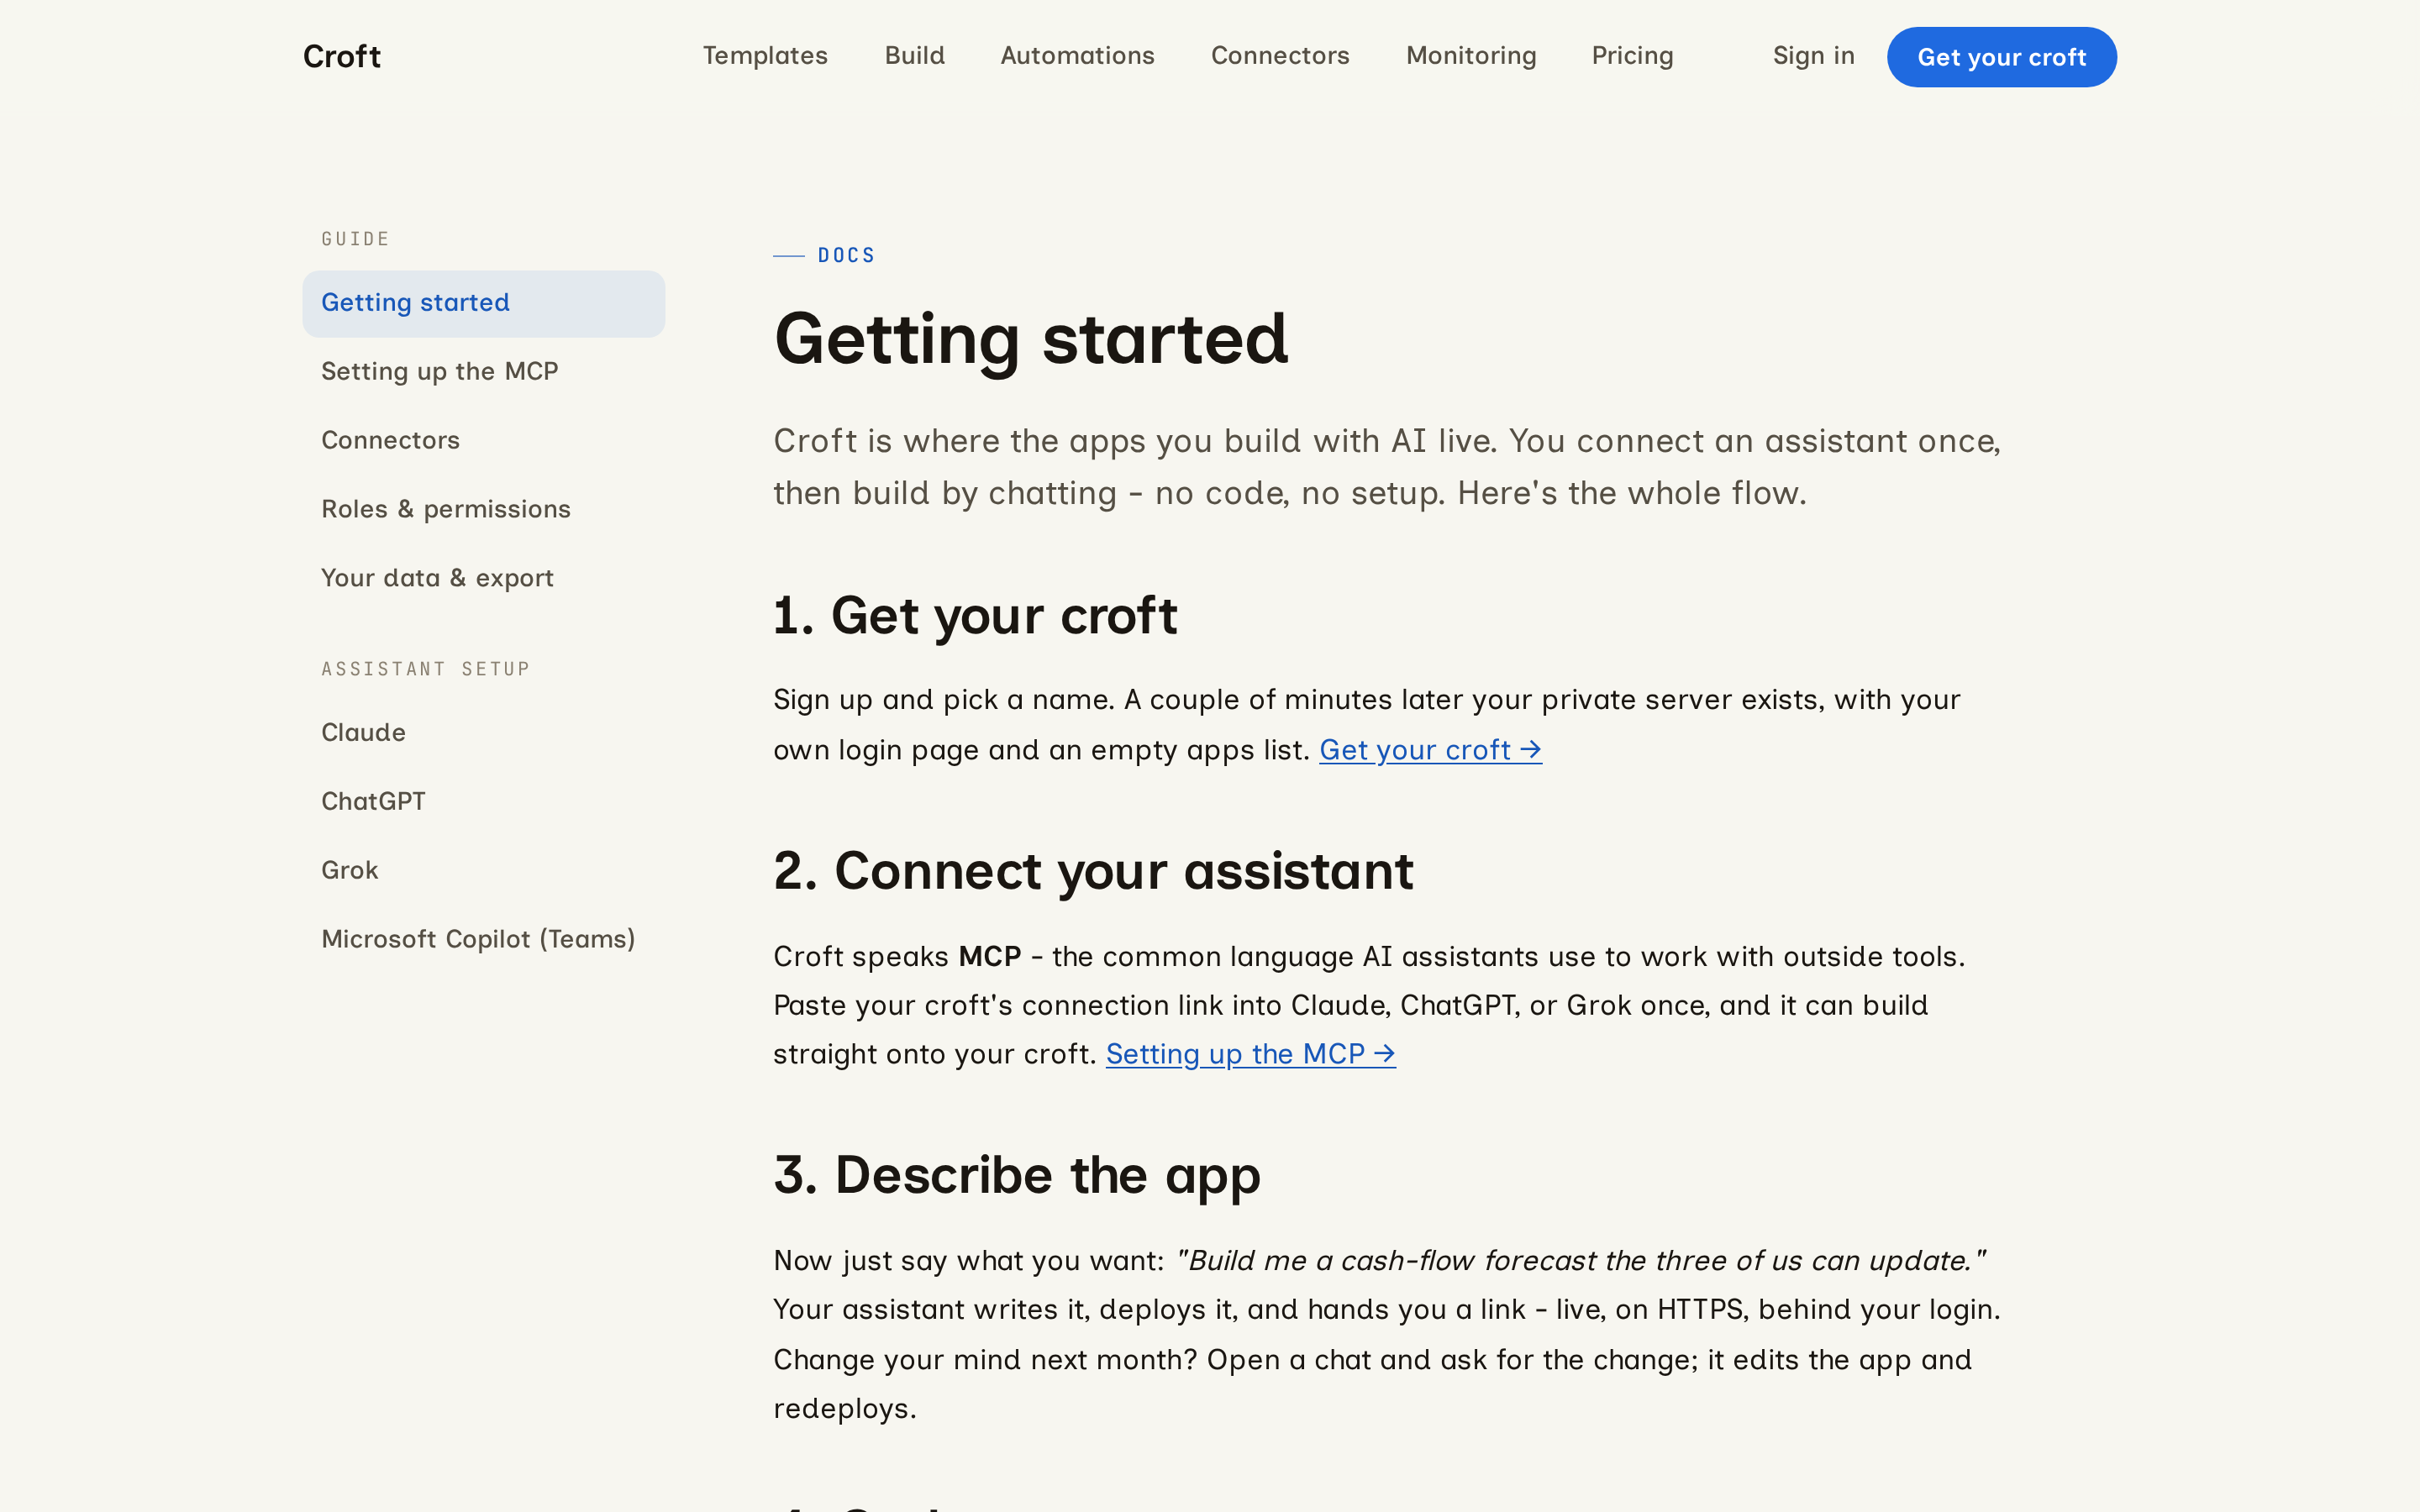Click the Croft logo in header
This screenshot has height=1512, width=2420.
[341, 56]
